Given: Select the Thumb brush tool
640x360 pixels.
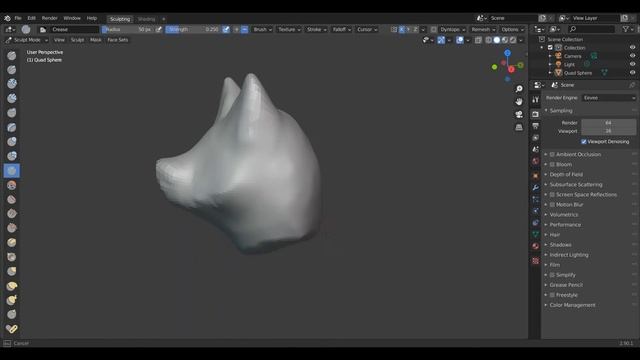Looking at the screenshot, I should tap(11, 314).
